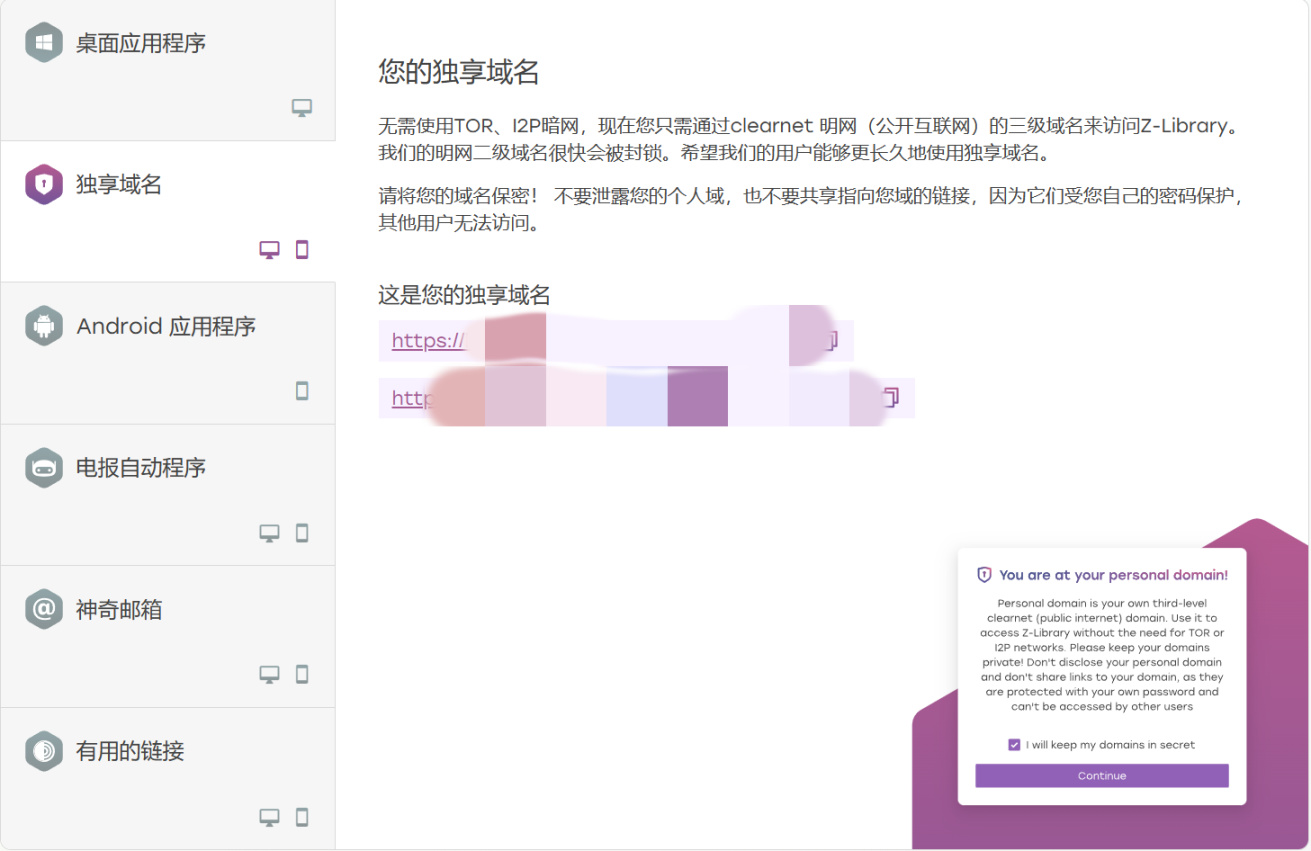1311x851 pixels.
Task: Open the 电报自动程序 section
Action: [168, 495]
